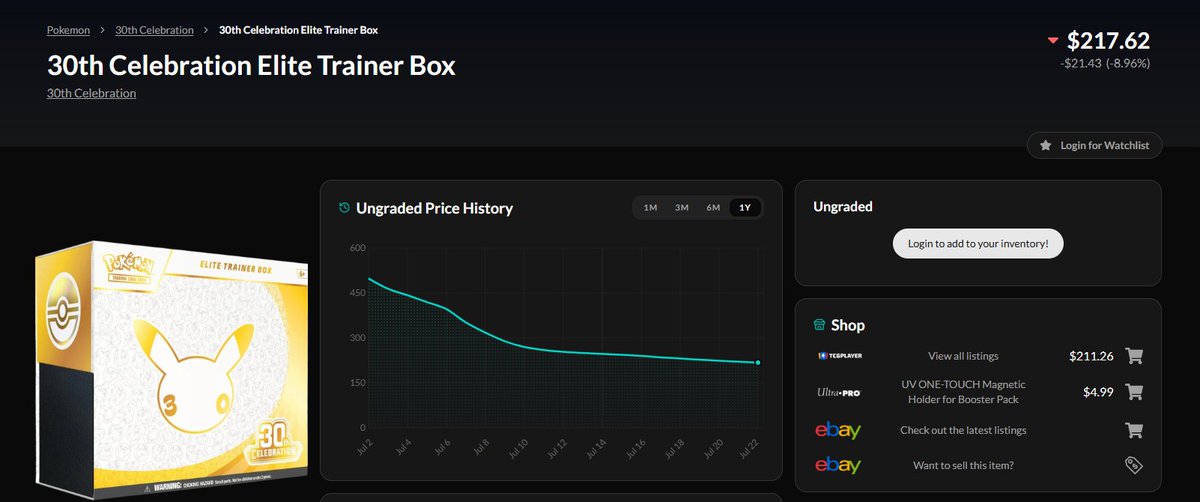Click the Ultra PRO logo
Screen dimensions: 1200x502
click(x=839, y=393)
